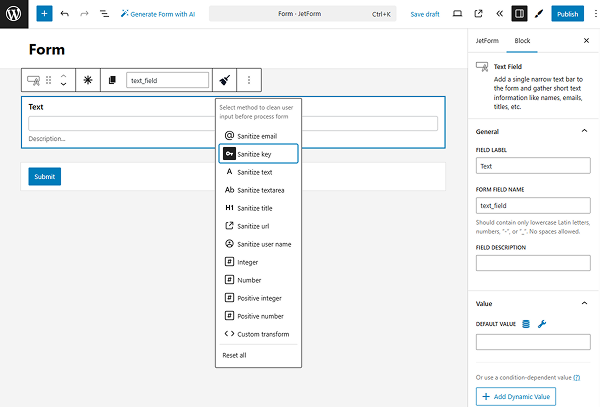Viewport: 600px width, 407px height.
Task: Collapse the Value panel section
Action: (584, 303)
